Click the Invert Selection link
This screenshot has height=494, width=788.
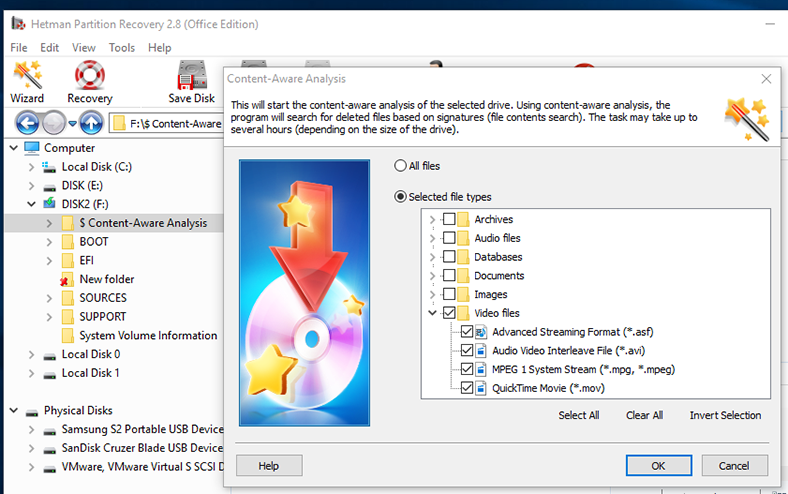(725, 415)
